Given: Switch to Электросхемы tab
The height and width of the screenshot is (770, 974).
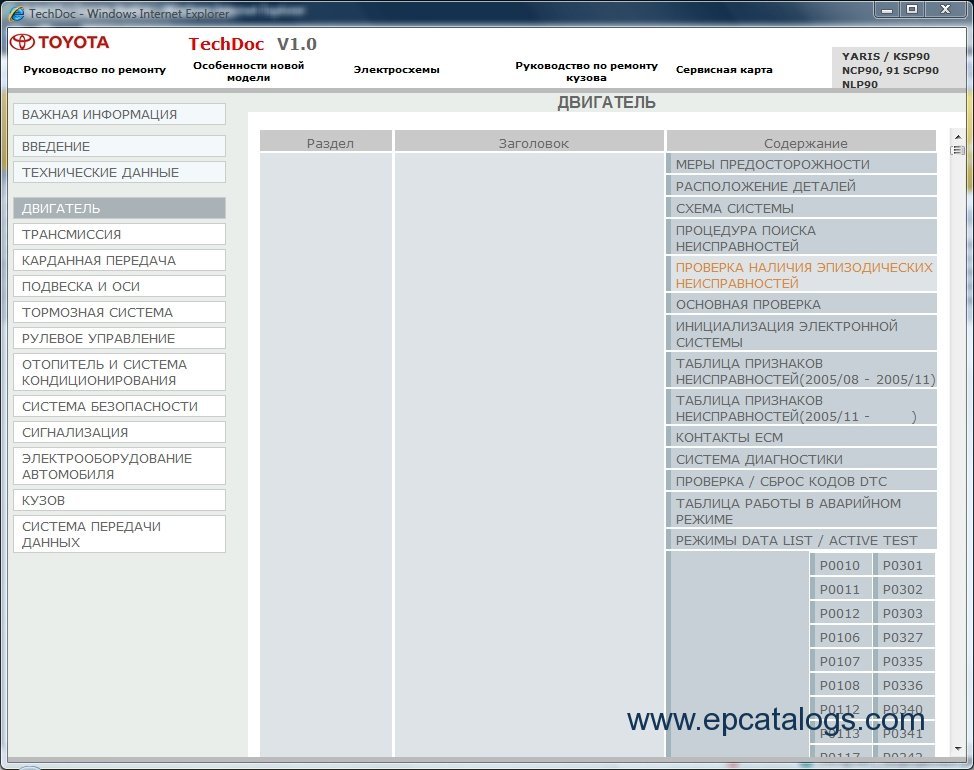Looking at the screenshot, I should tap(396, 70).
